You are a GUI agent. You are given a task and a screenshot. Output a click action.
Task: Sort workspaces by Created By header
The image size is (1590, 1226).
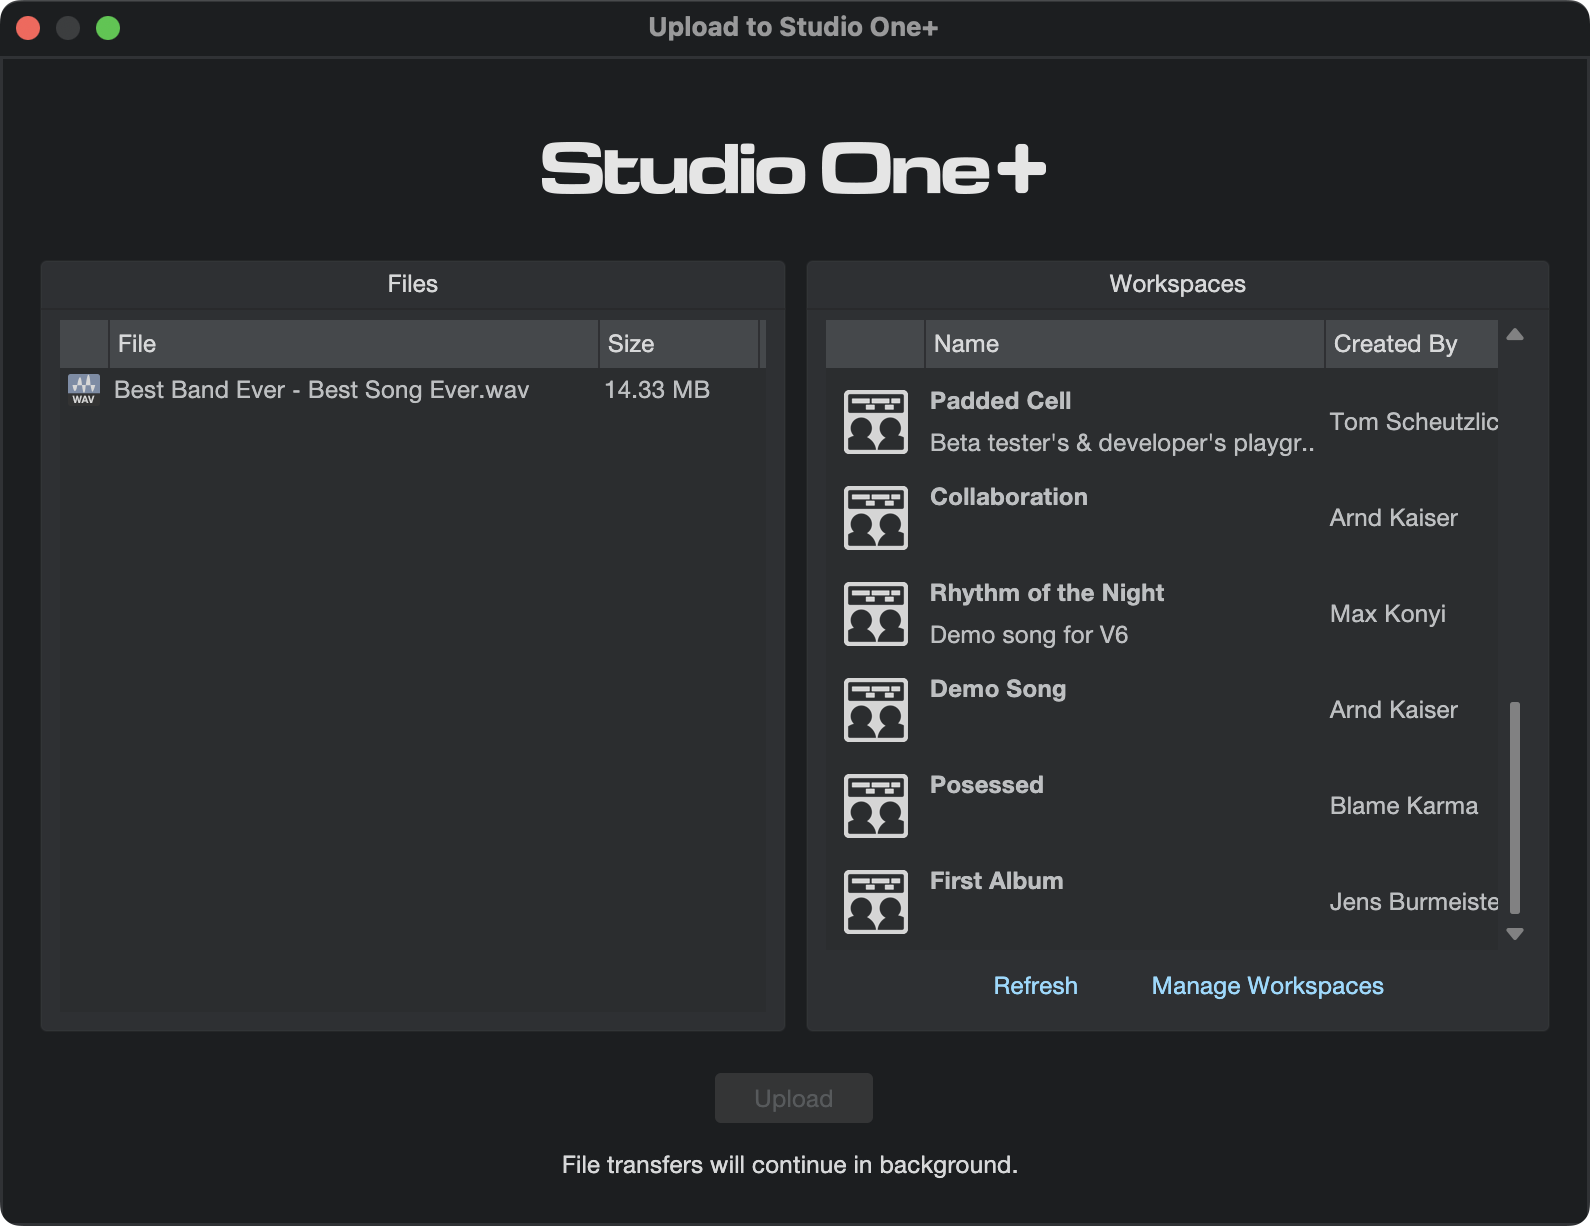(1411, 344)
